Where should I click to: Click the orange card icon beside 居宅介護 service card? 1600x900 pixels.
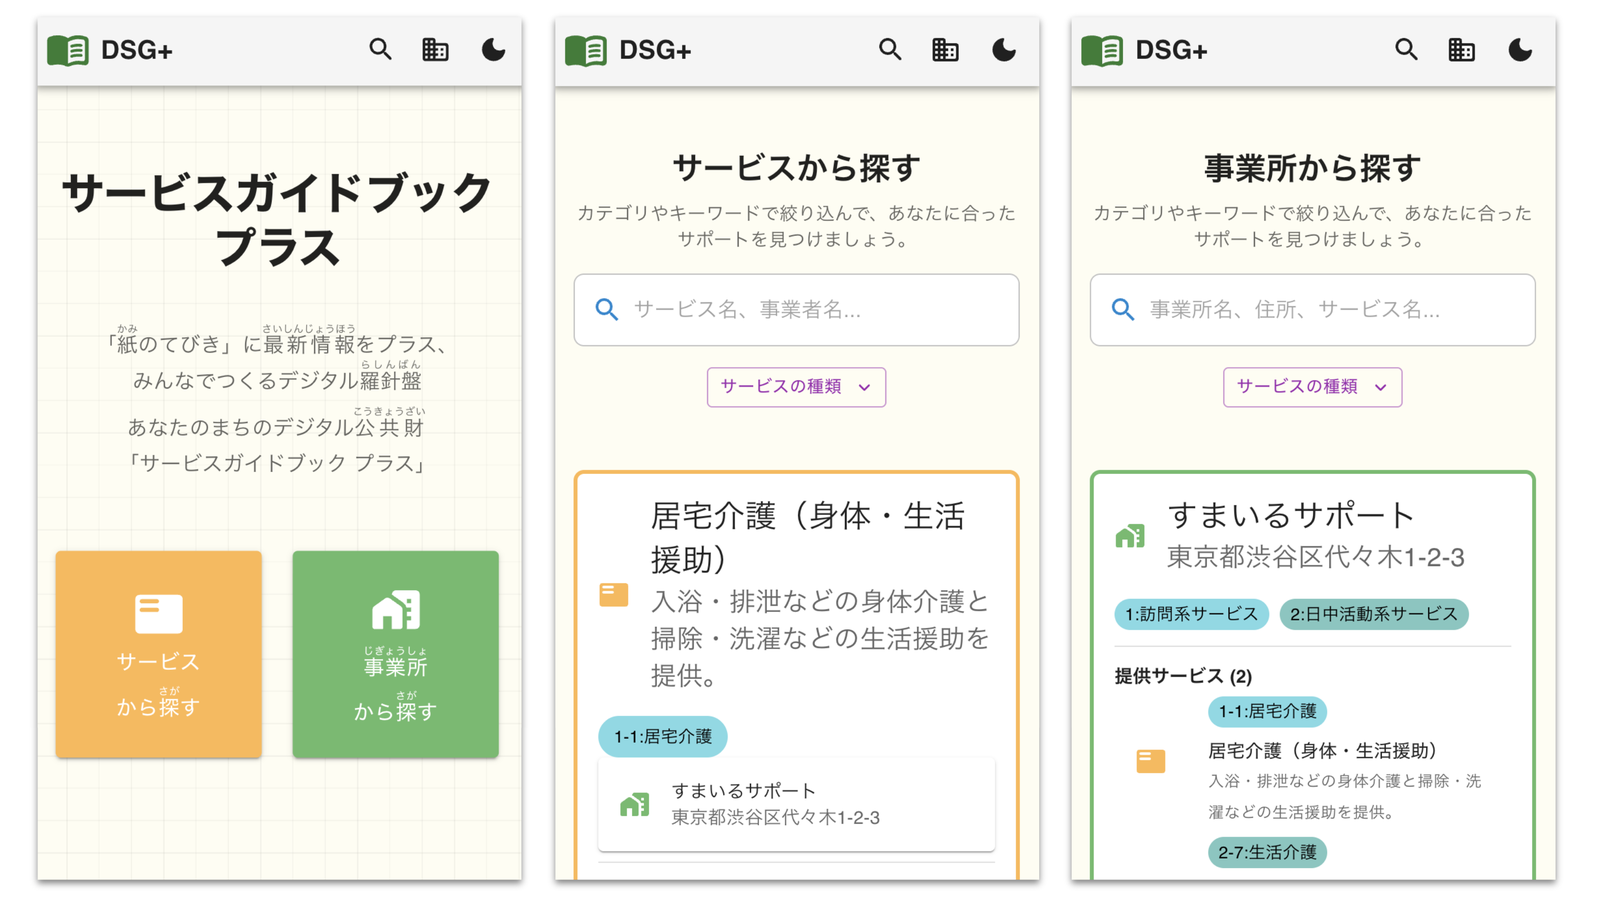(x=614, y=595)
